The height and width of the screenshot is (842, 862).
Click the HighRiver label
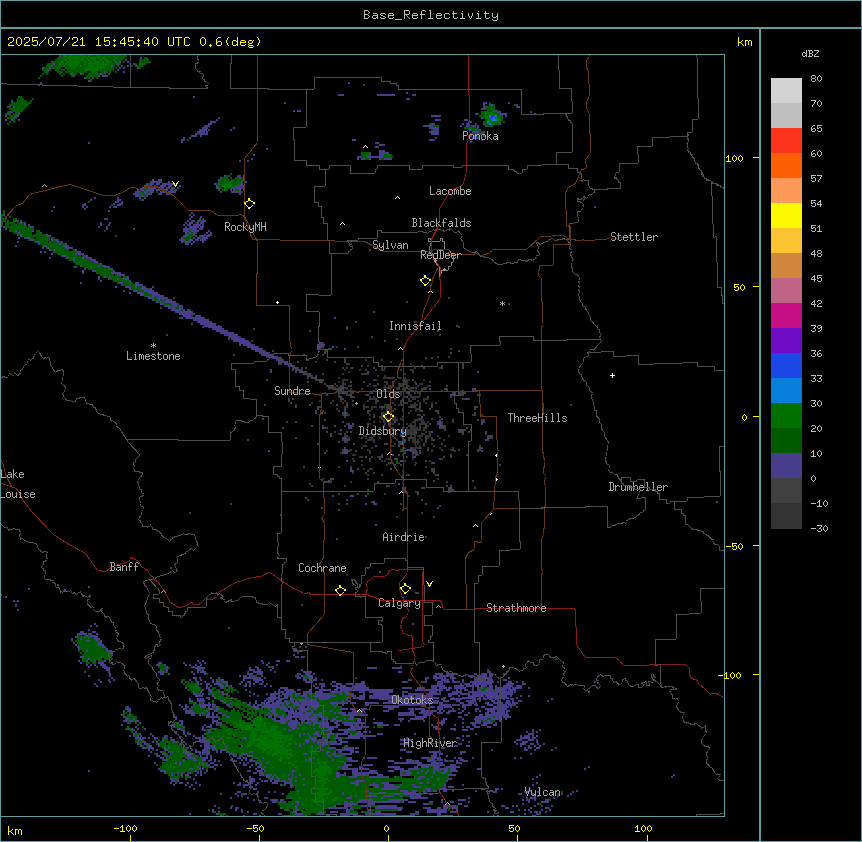tap(430, 743)
